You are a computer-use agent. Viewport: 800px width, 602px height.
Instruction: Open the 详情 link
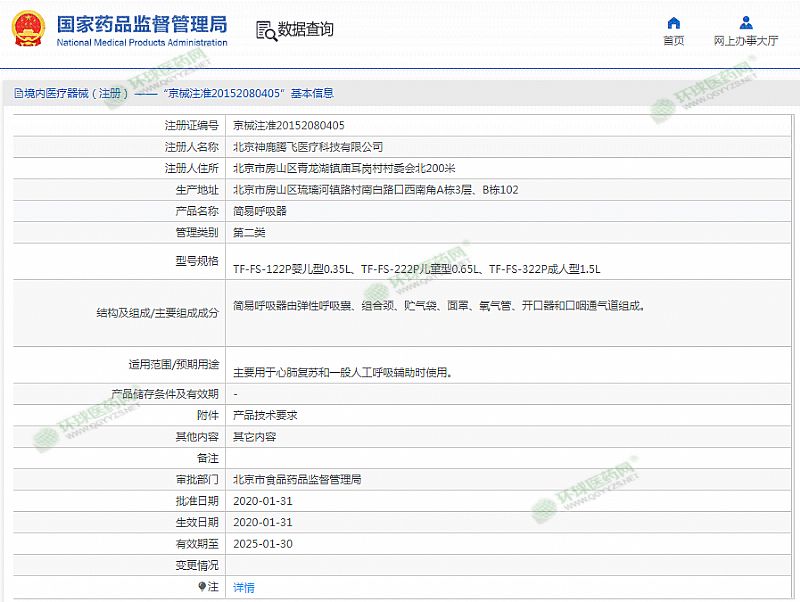point(243,587)
